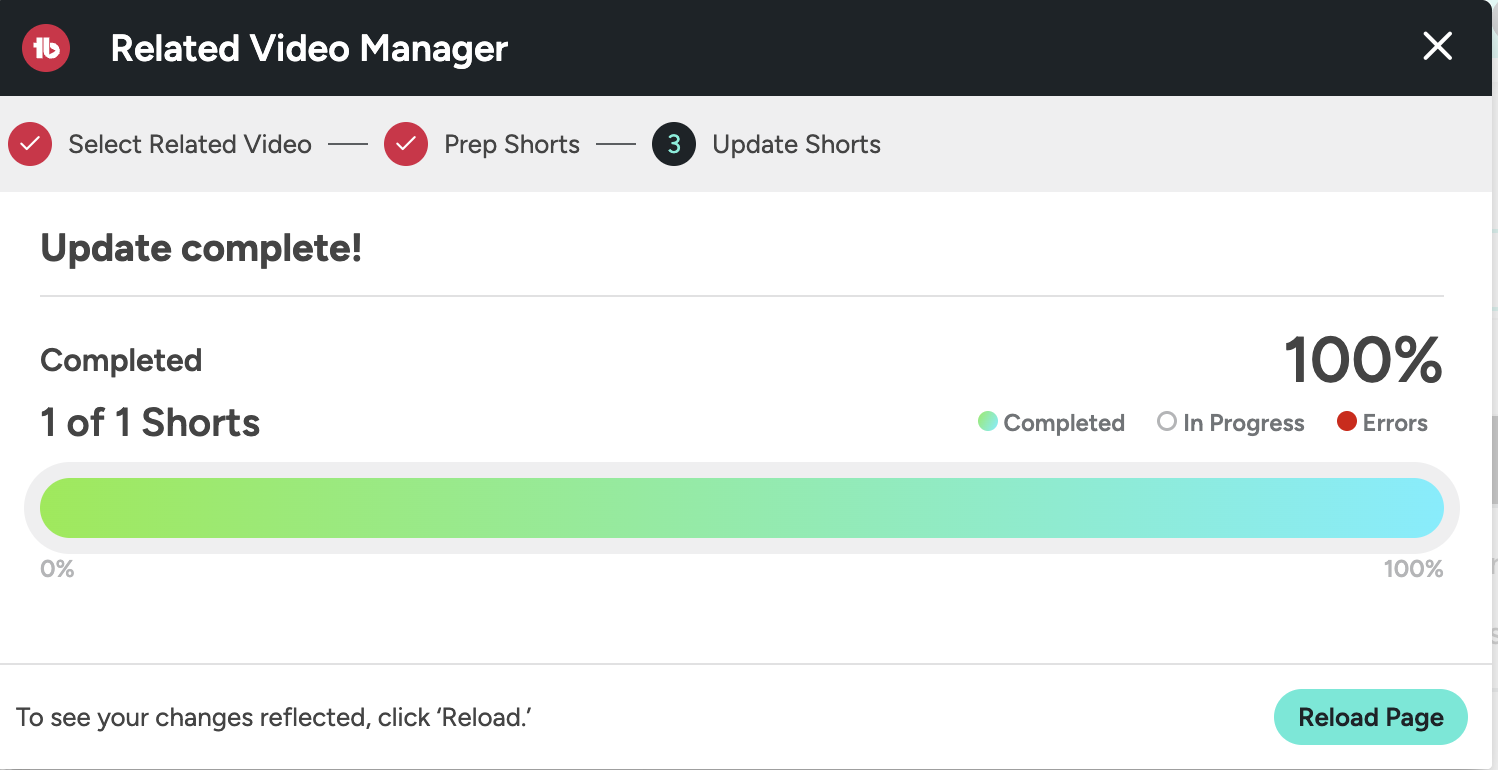
Task: Click the Prep Shorts checkmark icon
Action: coord(406,145)
